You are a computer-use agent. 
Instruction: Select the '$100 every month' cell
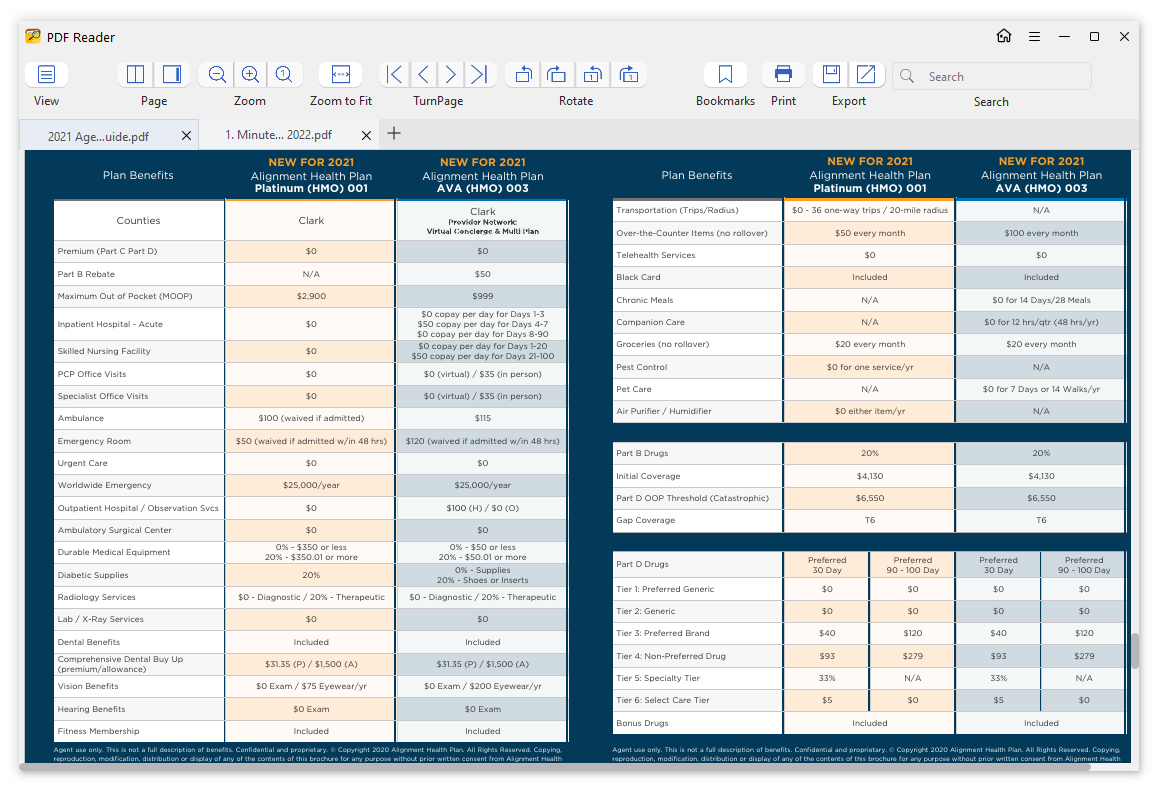coord(1041,233)
